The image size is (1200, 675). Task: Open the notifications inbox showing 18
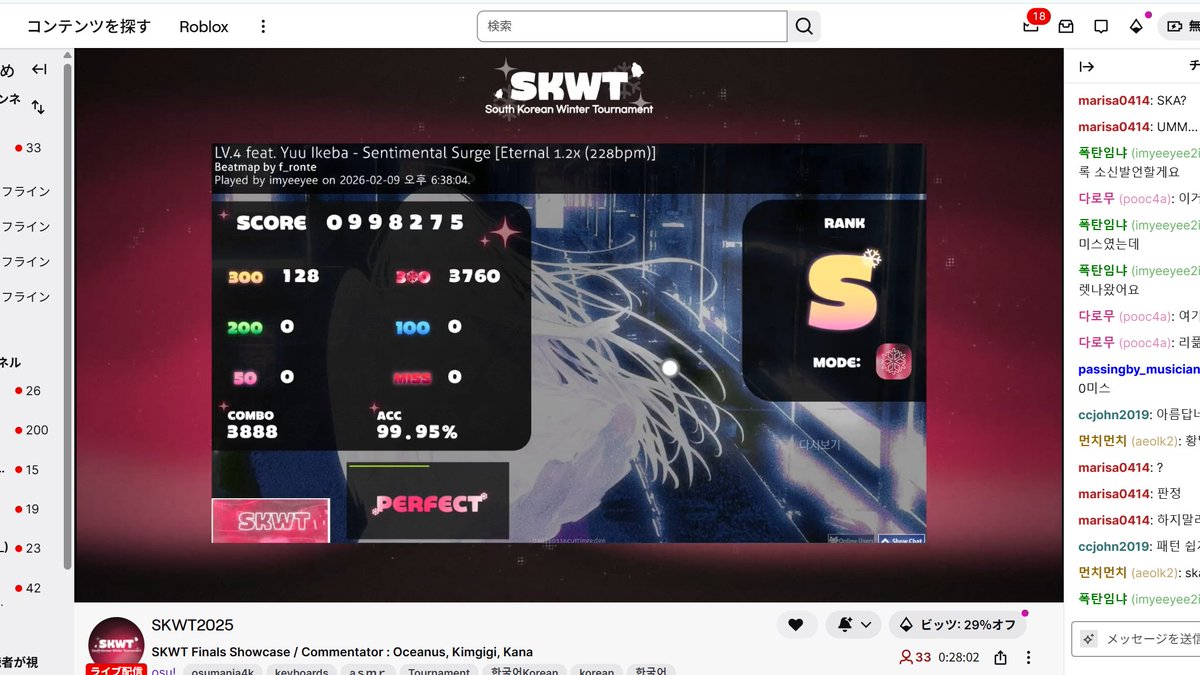click(1031, 26)
